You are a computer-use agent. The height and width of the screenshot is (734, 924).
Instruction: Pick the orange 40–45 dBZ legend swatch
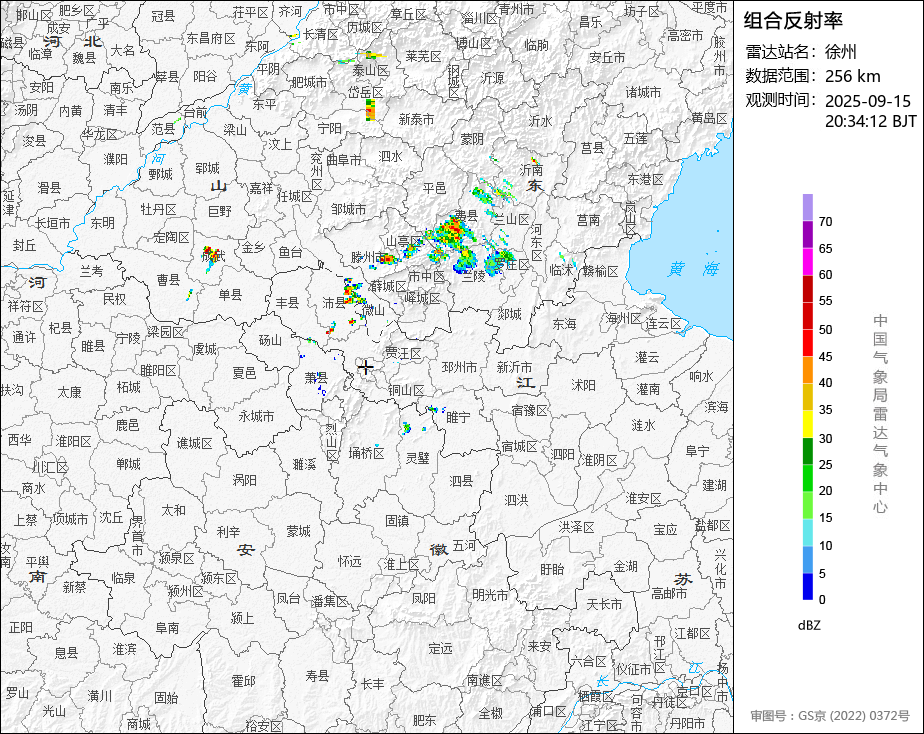click(807, 370)
